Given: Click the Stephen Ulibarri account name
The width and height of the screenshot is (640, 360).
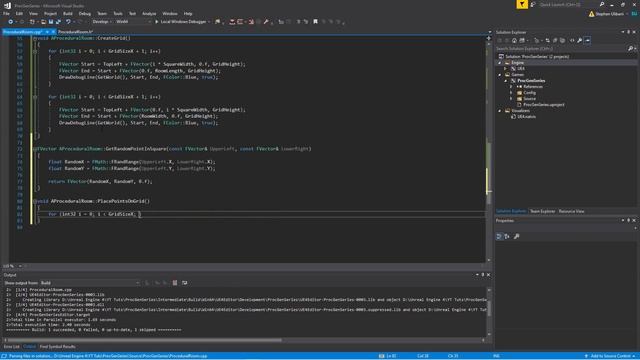Looking at the screenshot, I should [609, 14].
